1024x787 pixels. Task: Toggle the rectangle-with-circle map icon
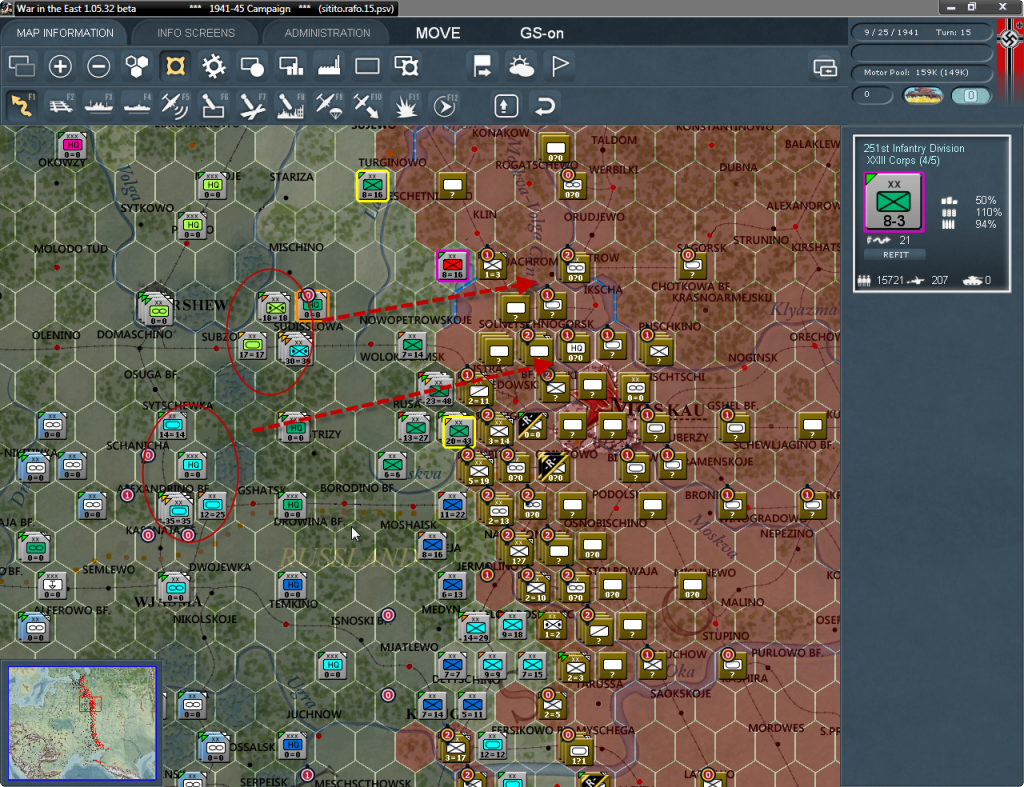point(252,66)
